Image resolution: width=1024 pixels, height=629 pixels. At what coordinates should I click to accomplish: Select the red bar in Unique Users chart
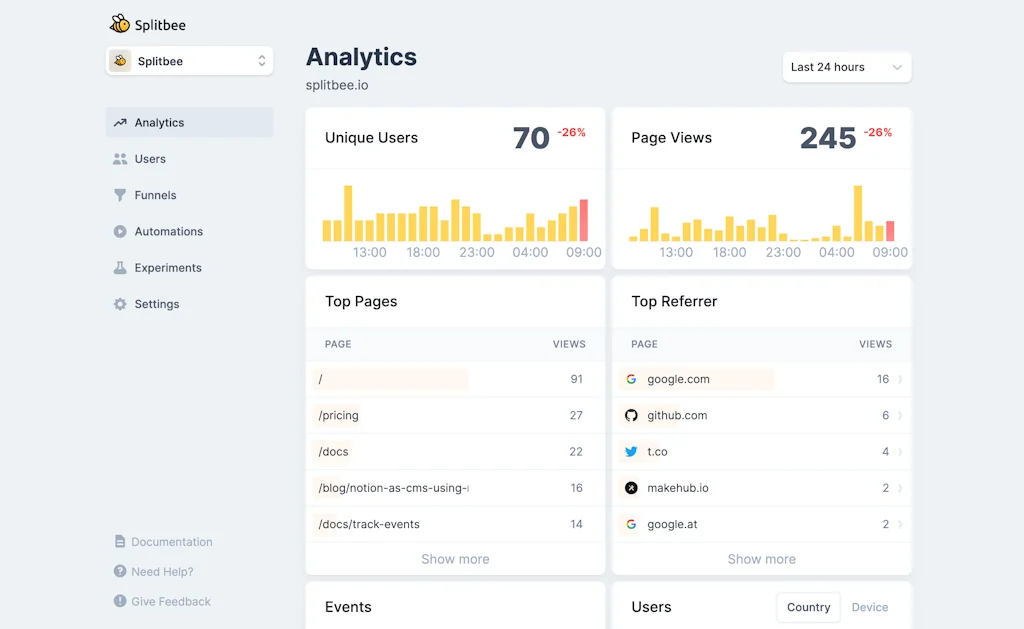[584, 220]
